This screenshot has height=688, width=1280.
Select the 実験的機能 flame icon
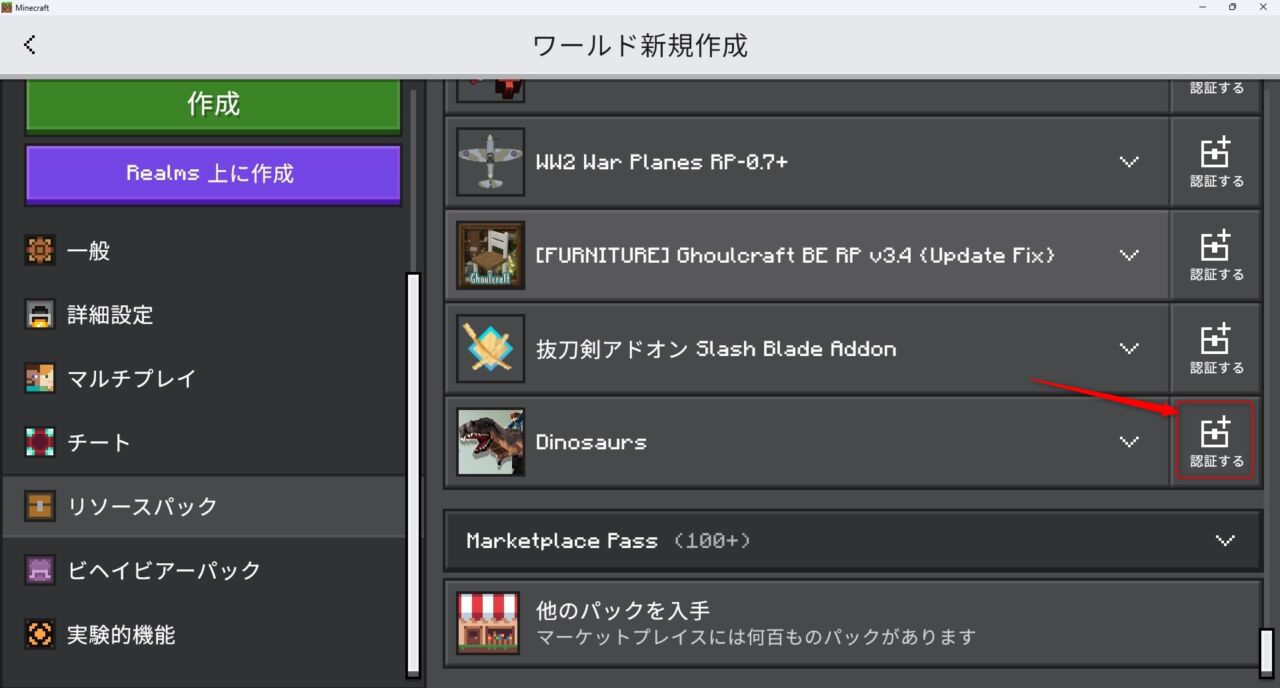[40, 634]
